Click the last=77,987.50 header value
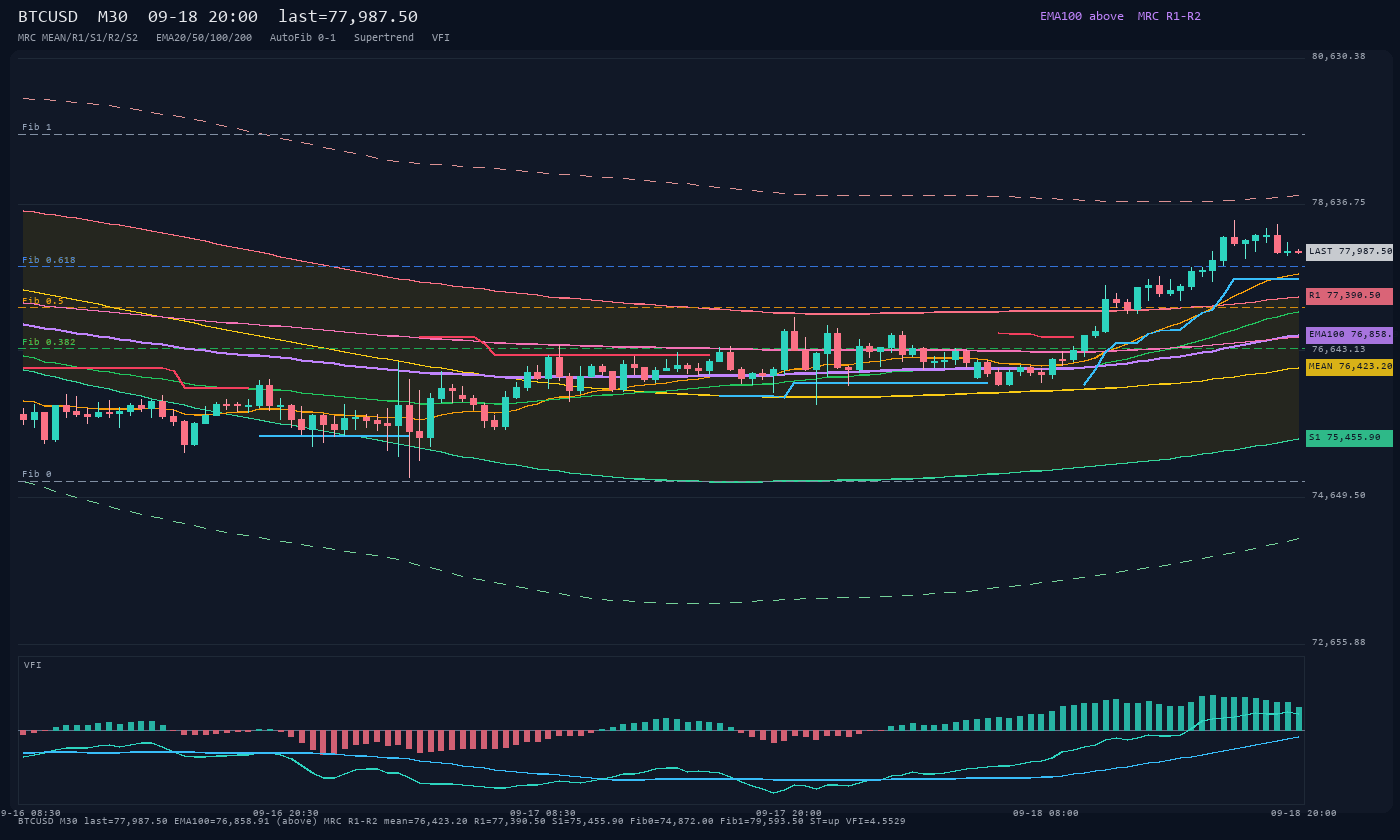 coord(348,17)
